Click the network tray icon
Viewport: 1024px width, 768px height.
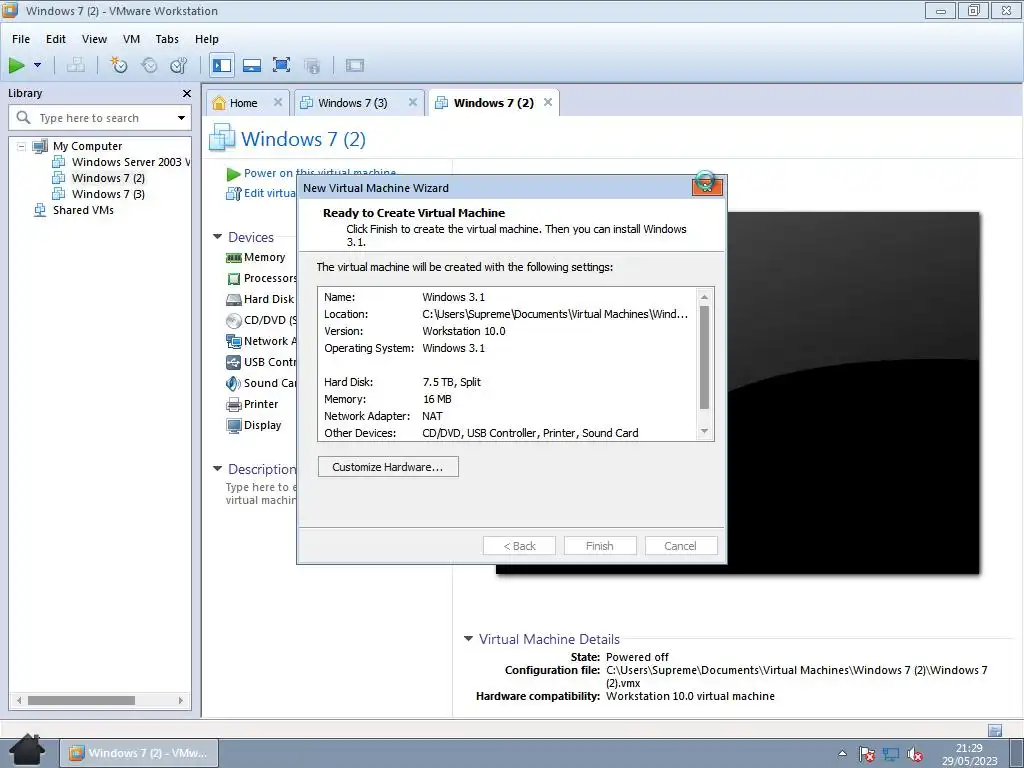pos(891,754)
